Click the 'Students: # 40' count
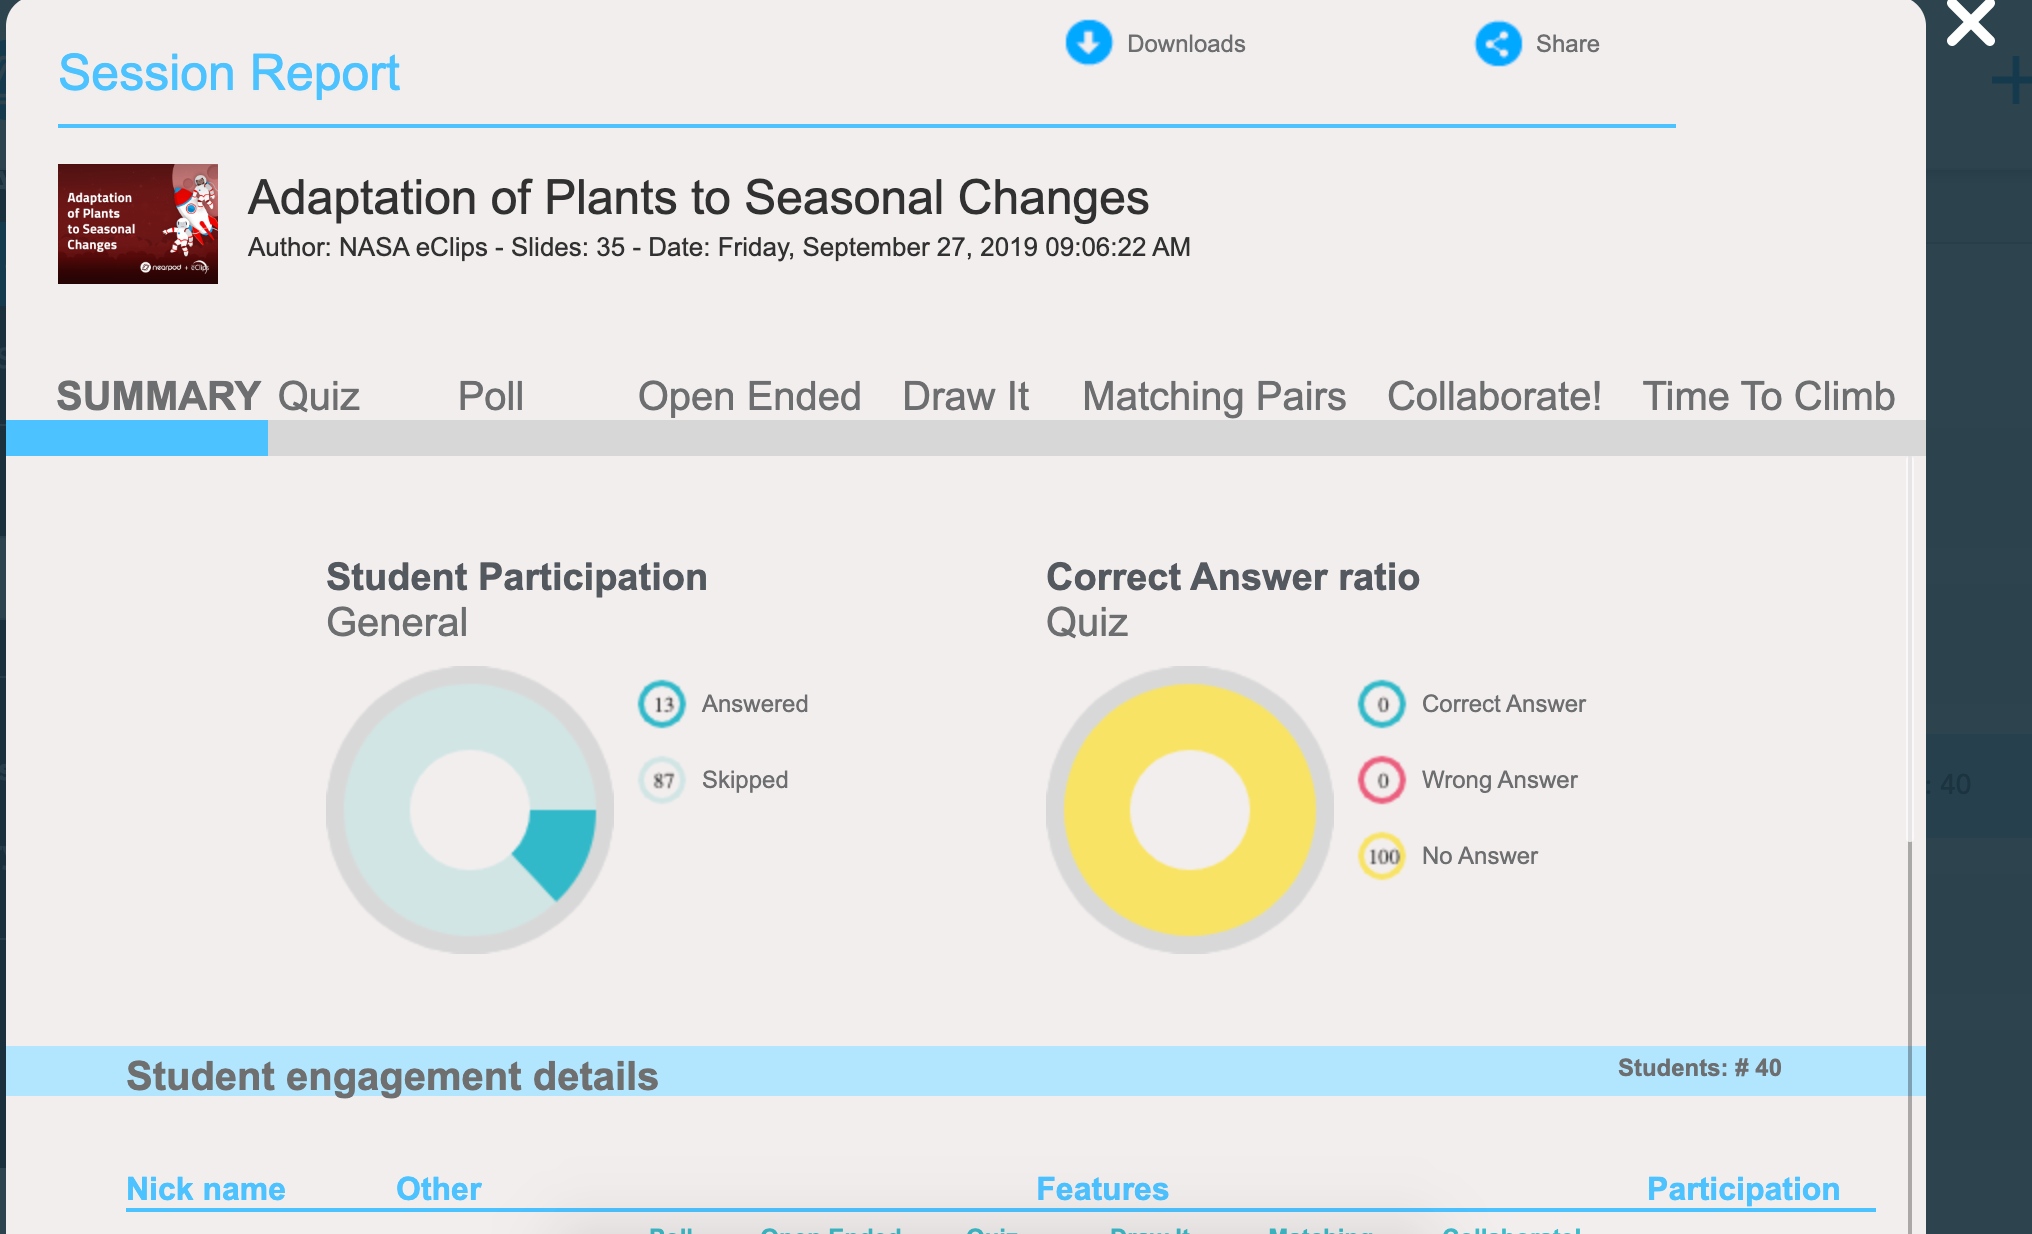 (x=1699, y=1068)
